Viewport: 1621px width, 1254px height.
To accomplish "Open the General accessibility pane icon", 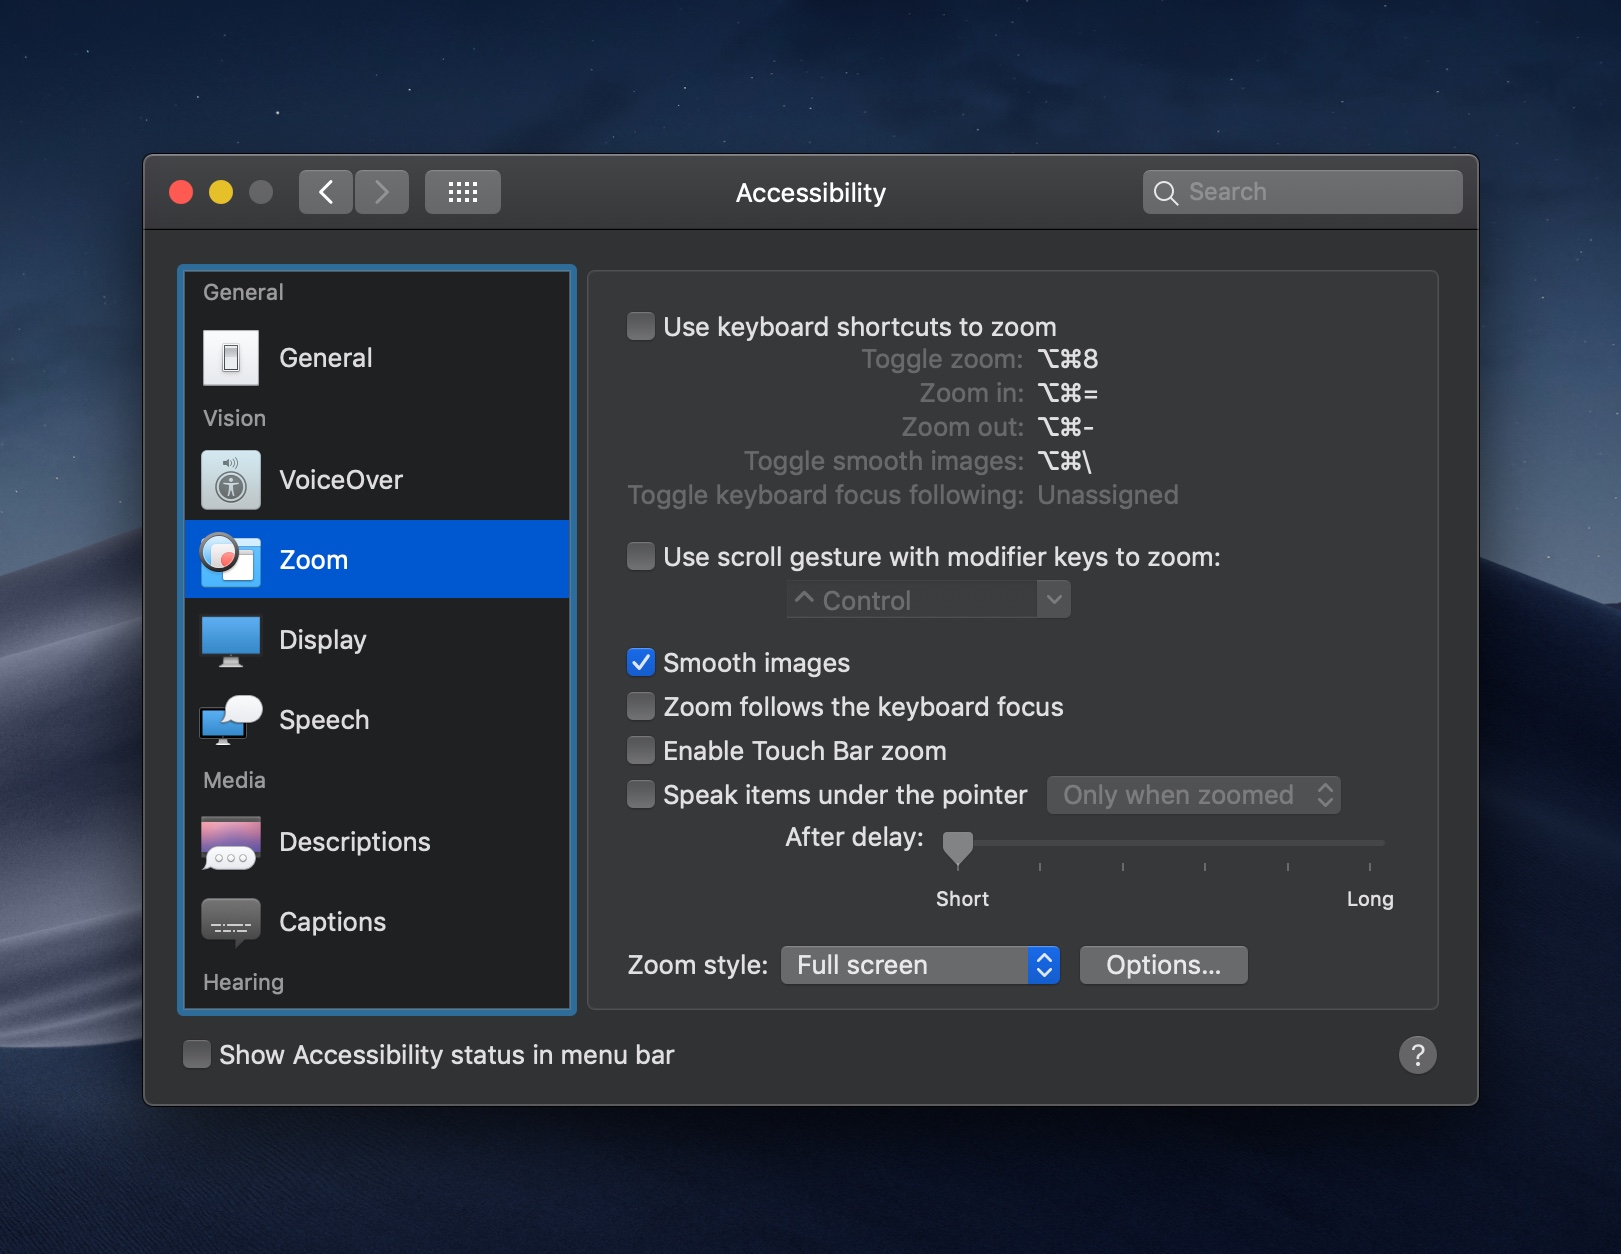I will click(x=231, y=358).
